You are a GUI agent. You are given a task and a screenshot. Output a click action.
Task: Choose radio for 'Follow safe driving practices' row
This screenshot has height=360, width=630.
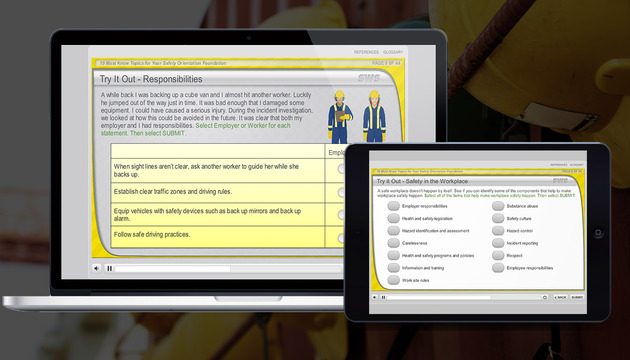(x=341, y=238)
